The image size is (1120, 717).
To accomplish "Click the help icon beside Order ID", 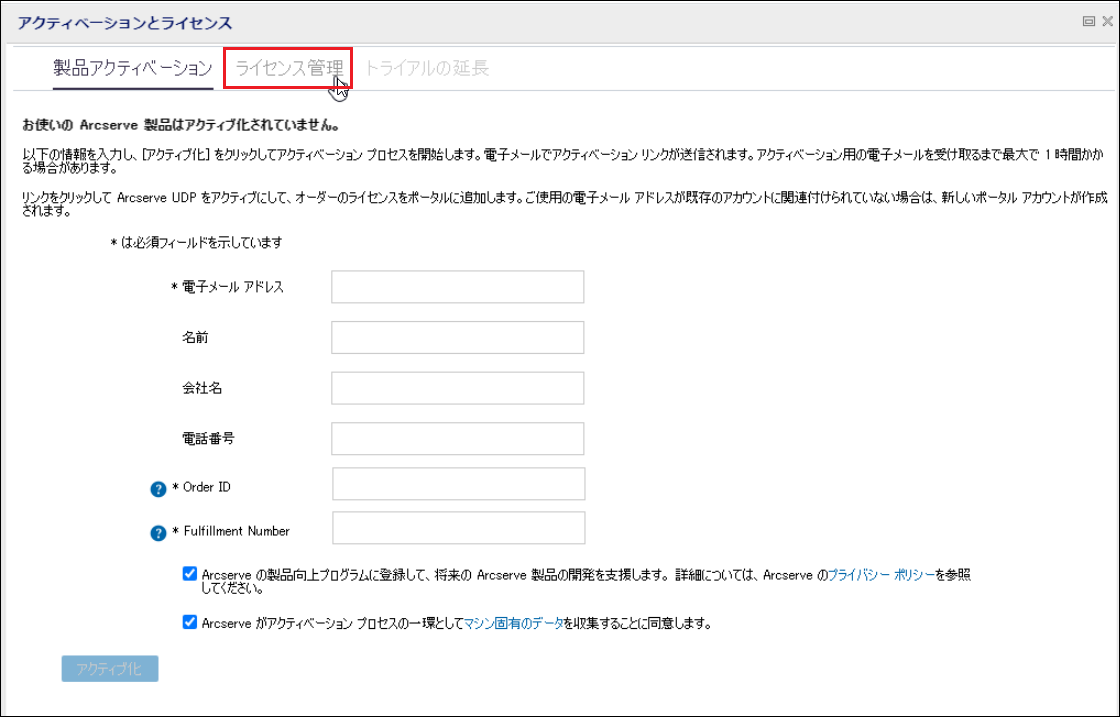I will tap(157, 489).
